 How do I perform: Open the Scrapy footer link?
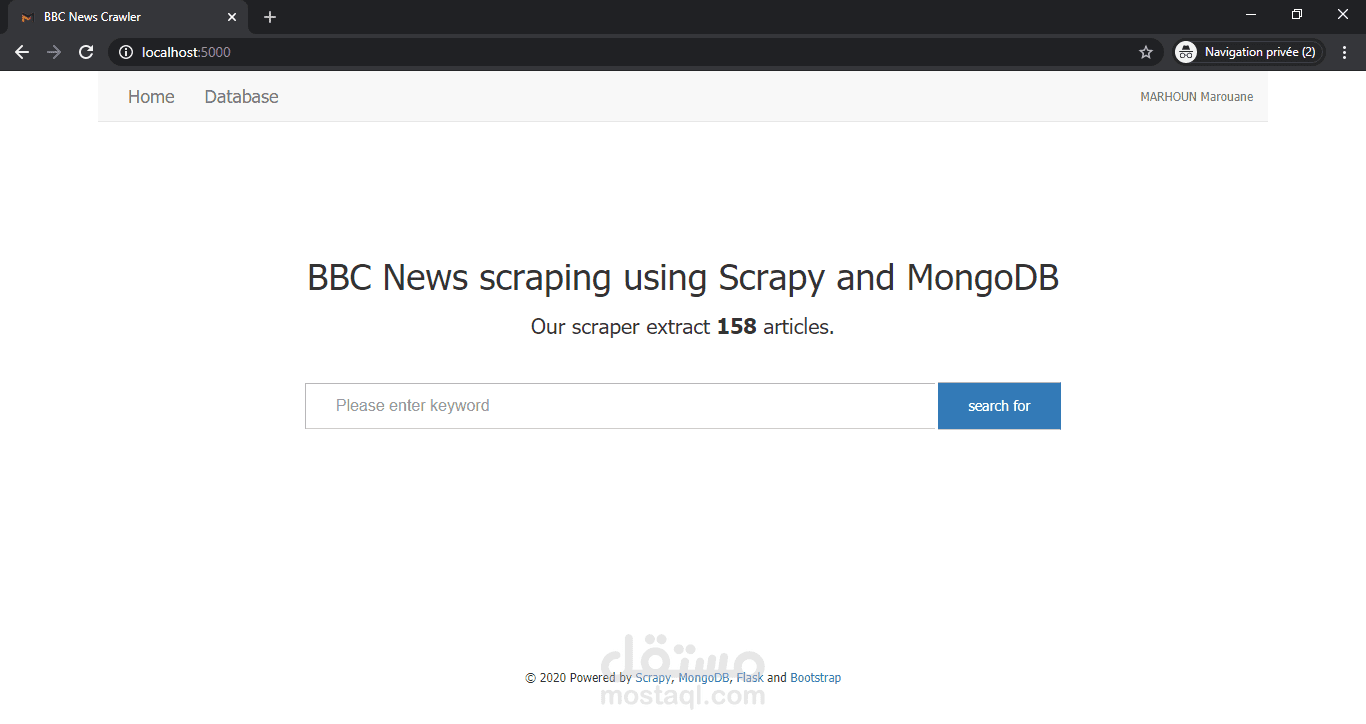tap(653, 677)
